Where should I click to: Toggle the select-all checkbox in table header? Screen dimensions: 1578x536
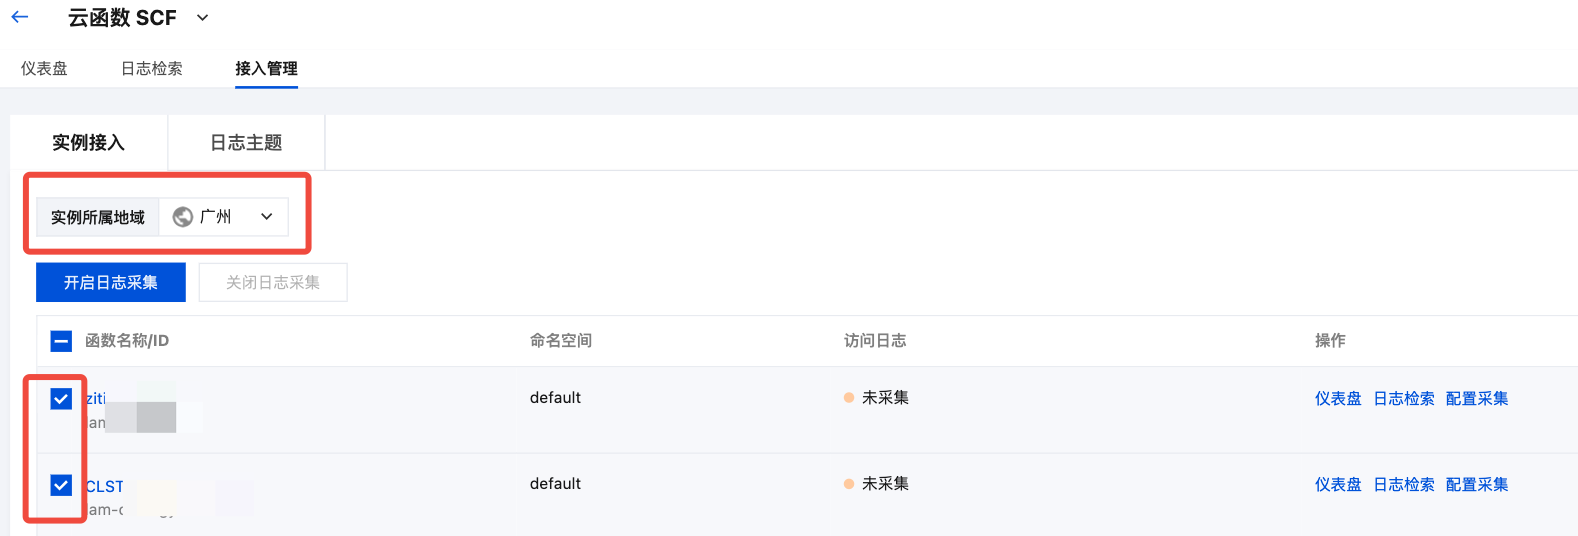pyautogui.click(x=61, y=341)
